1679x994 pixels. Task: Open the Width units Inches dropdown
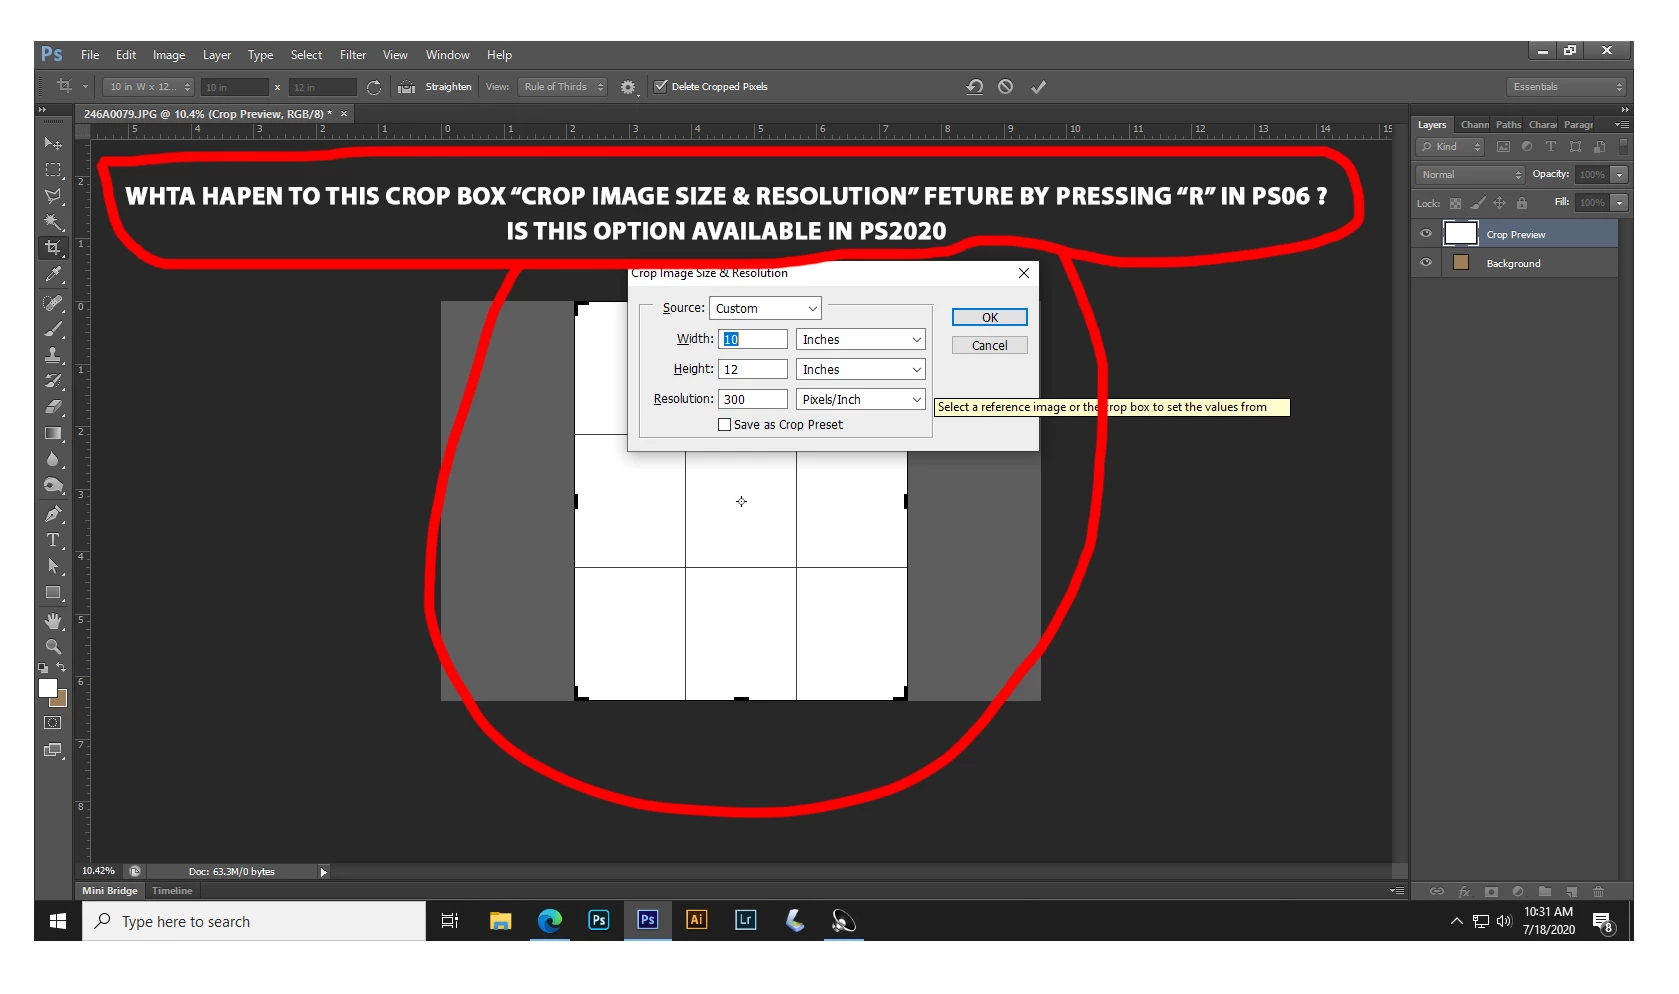pos(860,339)
